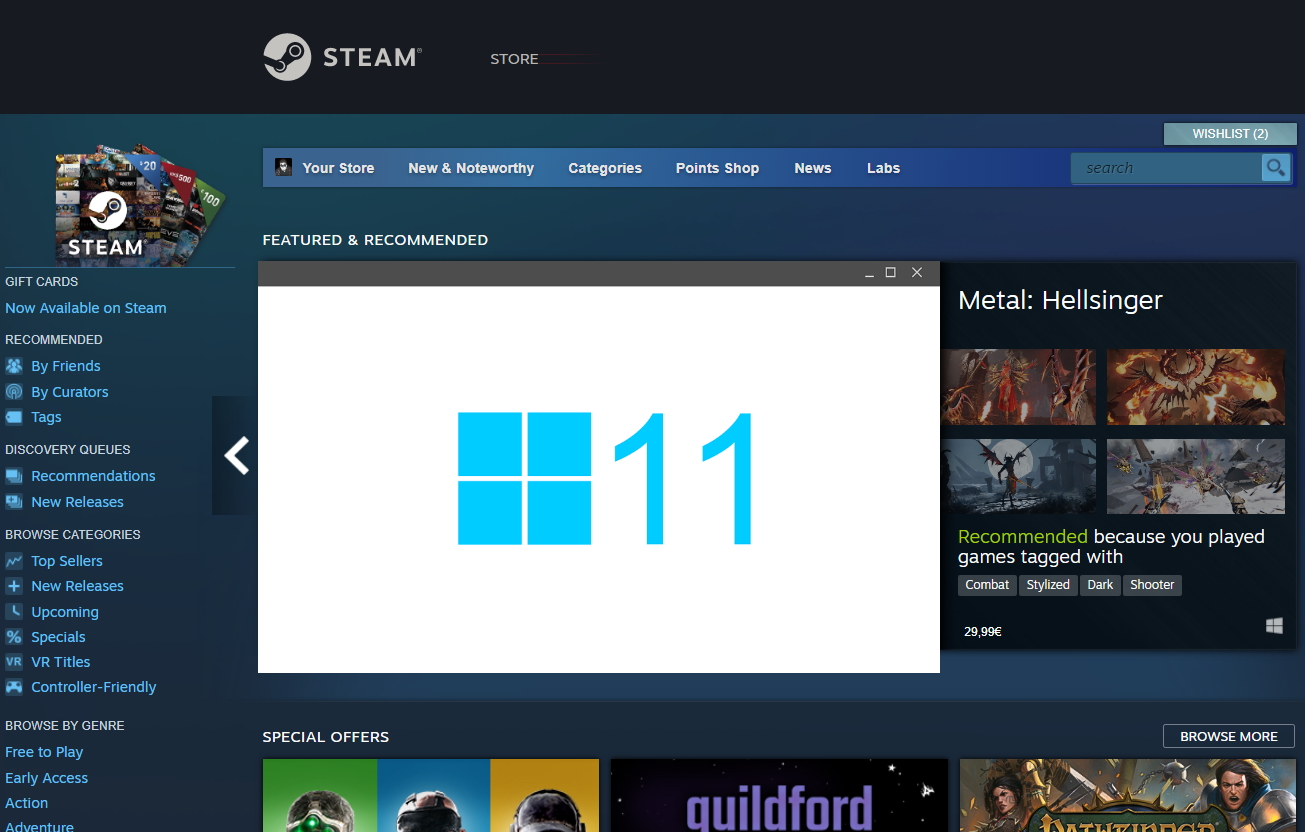Expand the Categories dropdown
Image resolution: width=1305 pixels, height=832 pixels.
[x=605, y=168]
